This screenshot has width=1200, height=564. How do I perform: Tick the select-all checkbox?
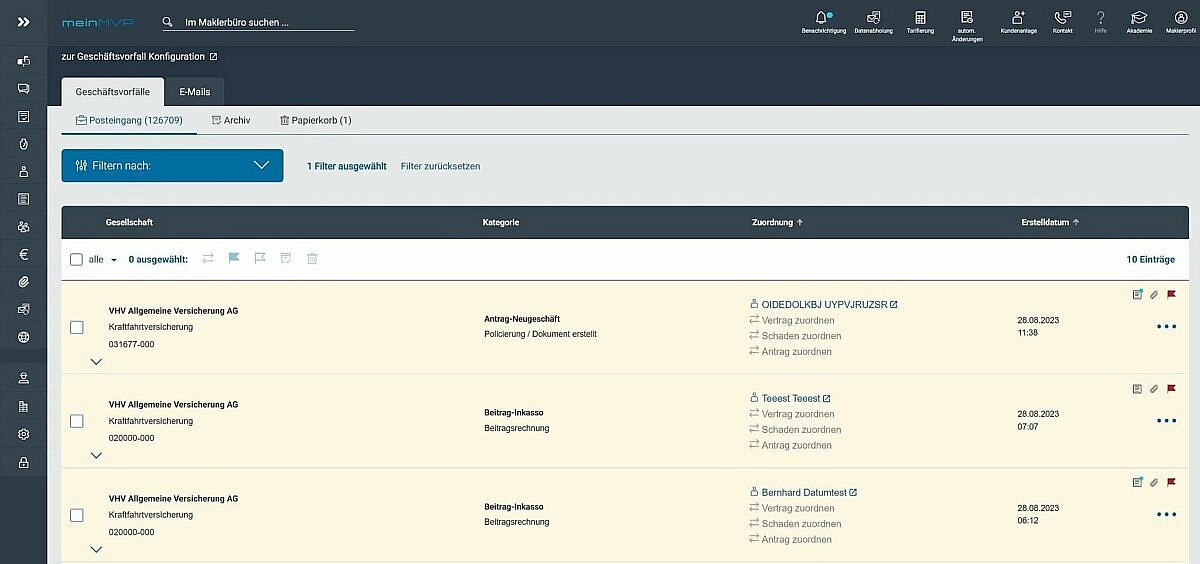(x=77, y=259)
